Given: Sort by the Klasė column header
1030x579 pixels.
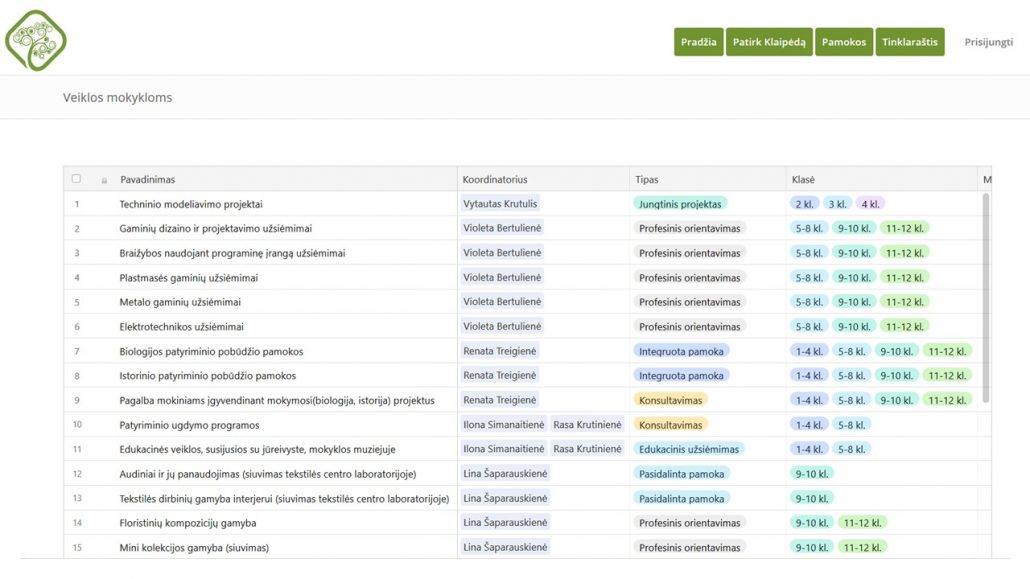Looking at the screenshot, I should click(x=803, y=179).
